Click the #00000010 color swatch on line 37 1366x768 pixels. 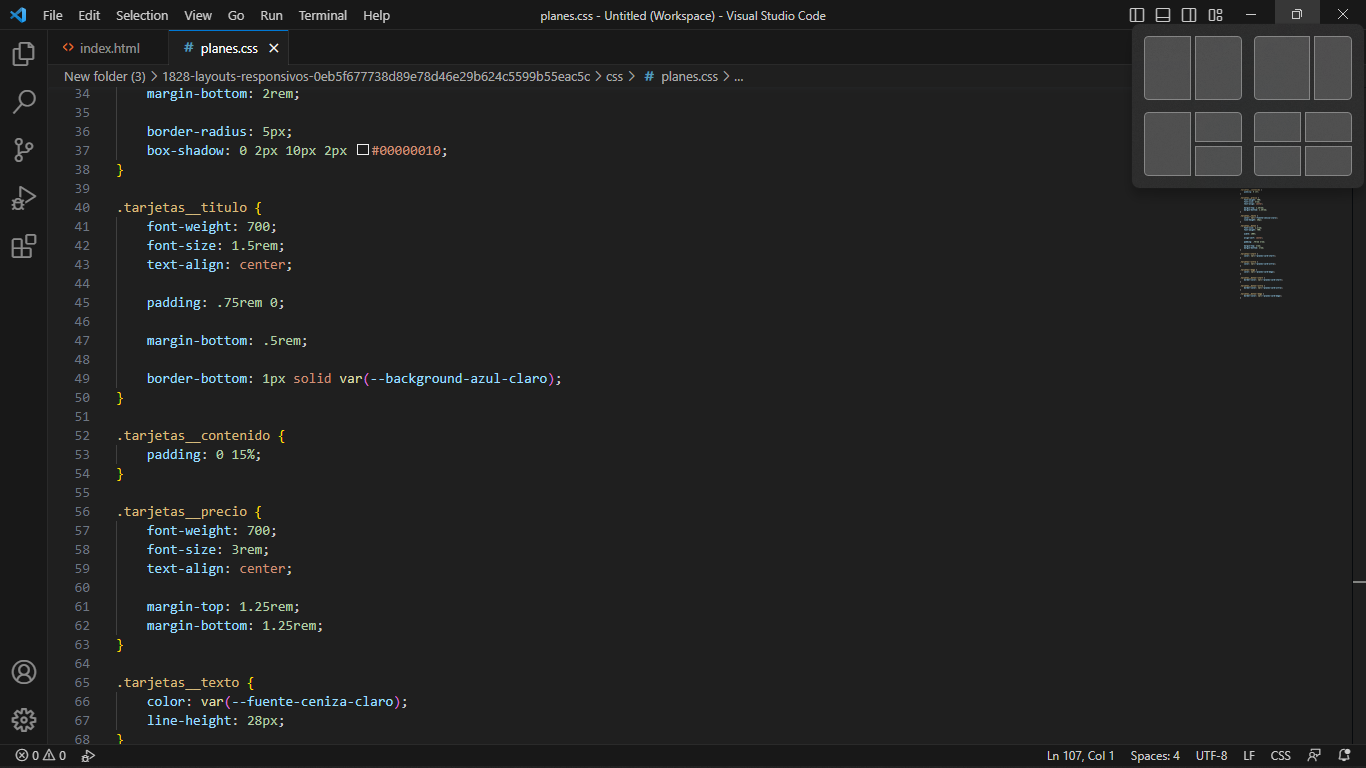tap(363, 151)
